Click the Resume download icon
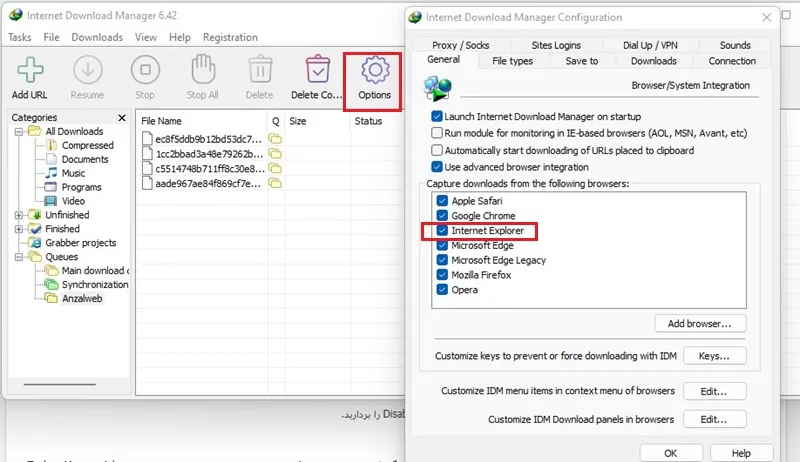 (88, 70)
